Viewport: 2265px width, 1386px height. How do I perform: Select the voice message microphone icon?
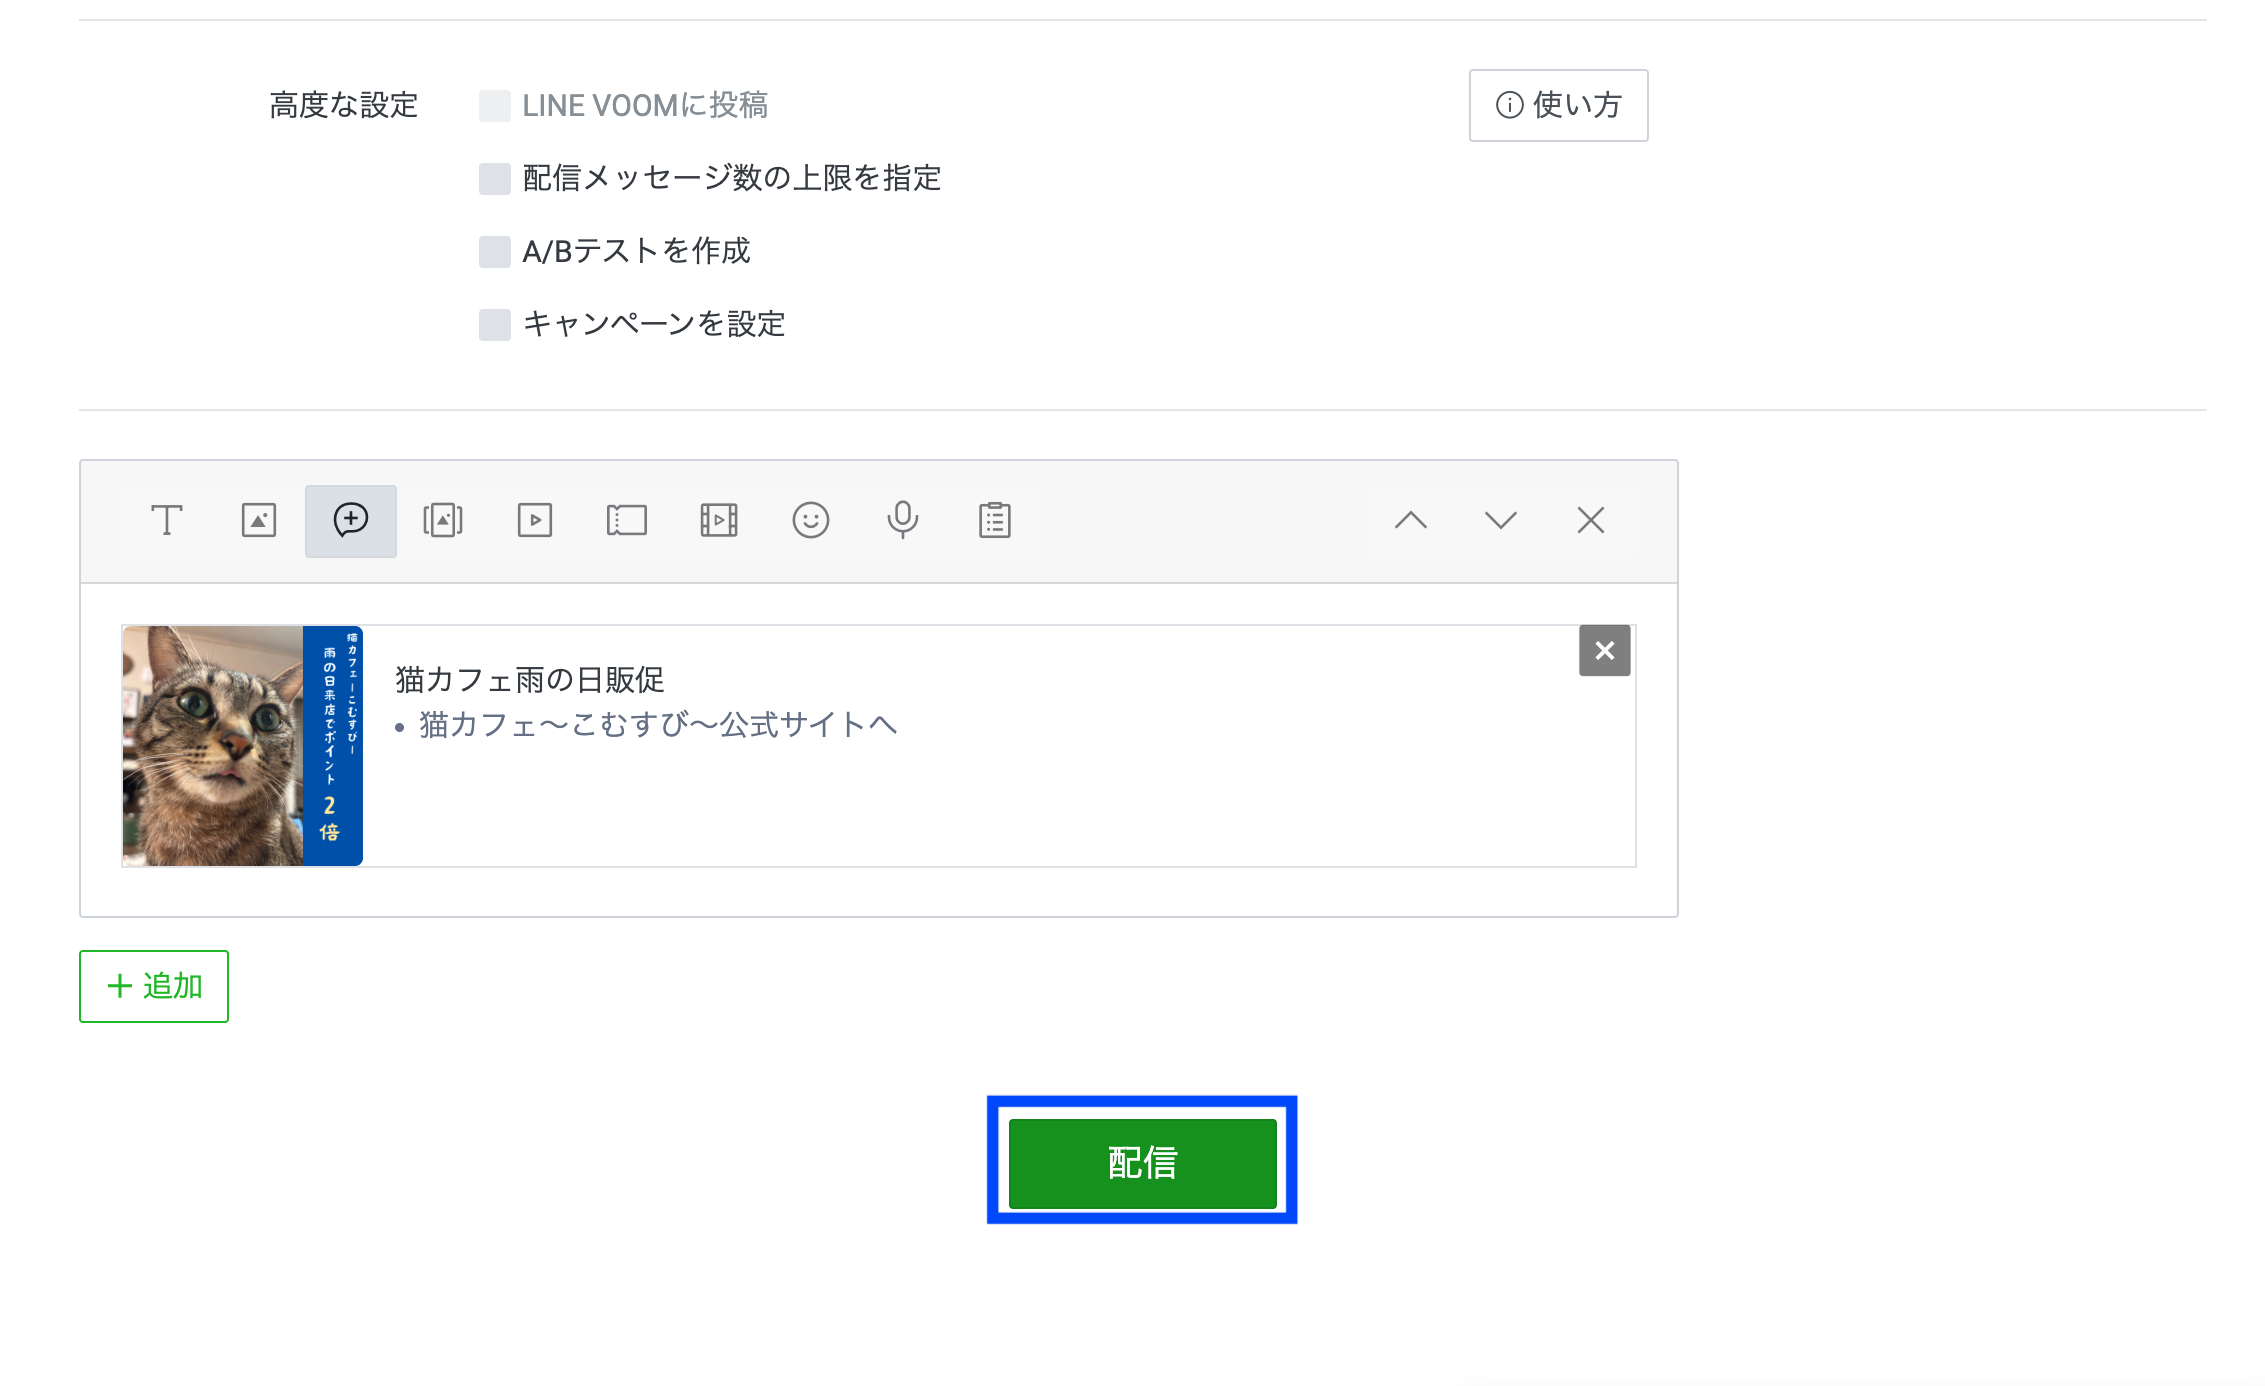pos(903,521)
